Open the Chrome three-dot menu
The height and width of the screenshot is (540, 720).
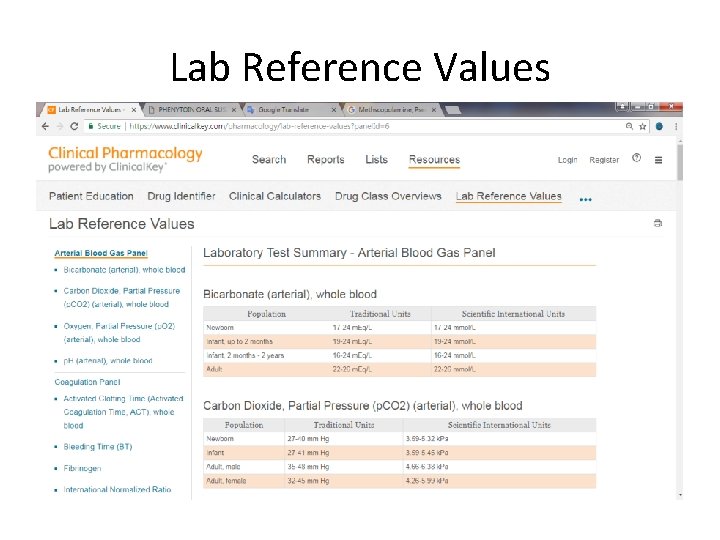[676, 126]
